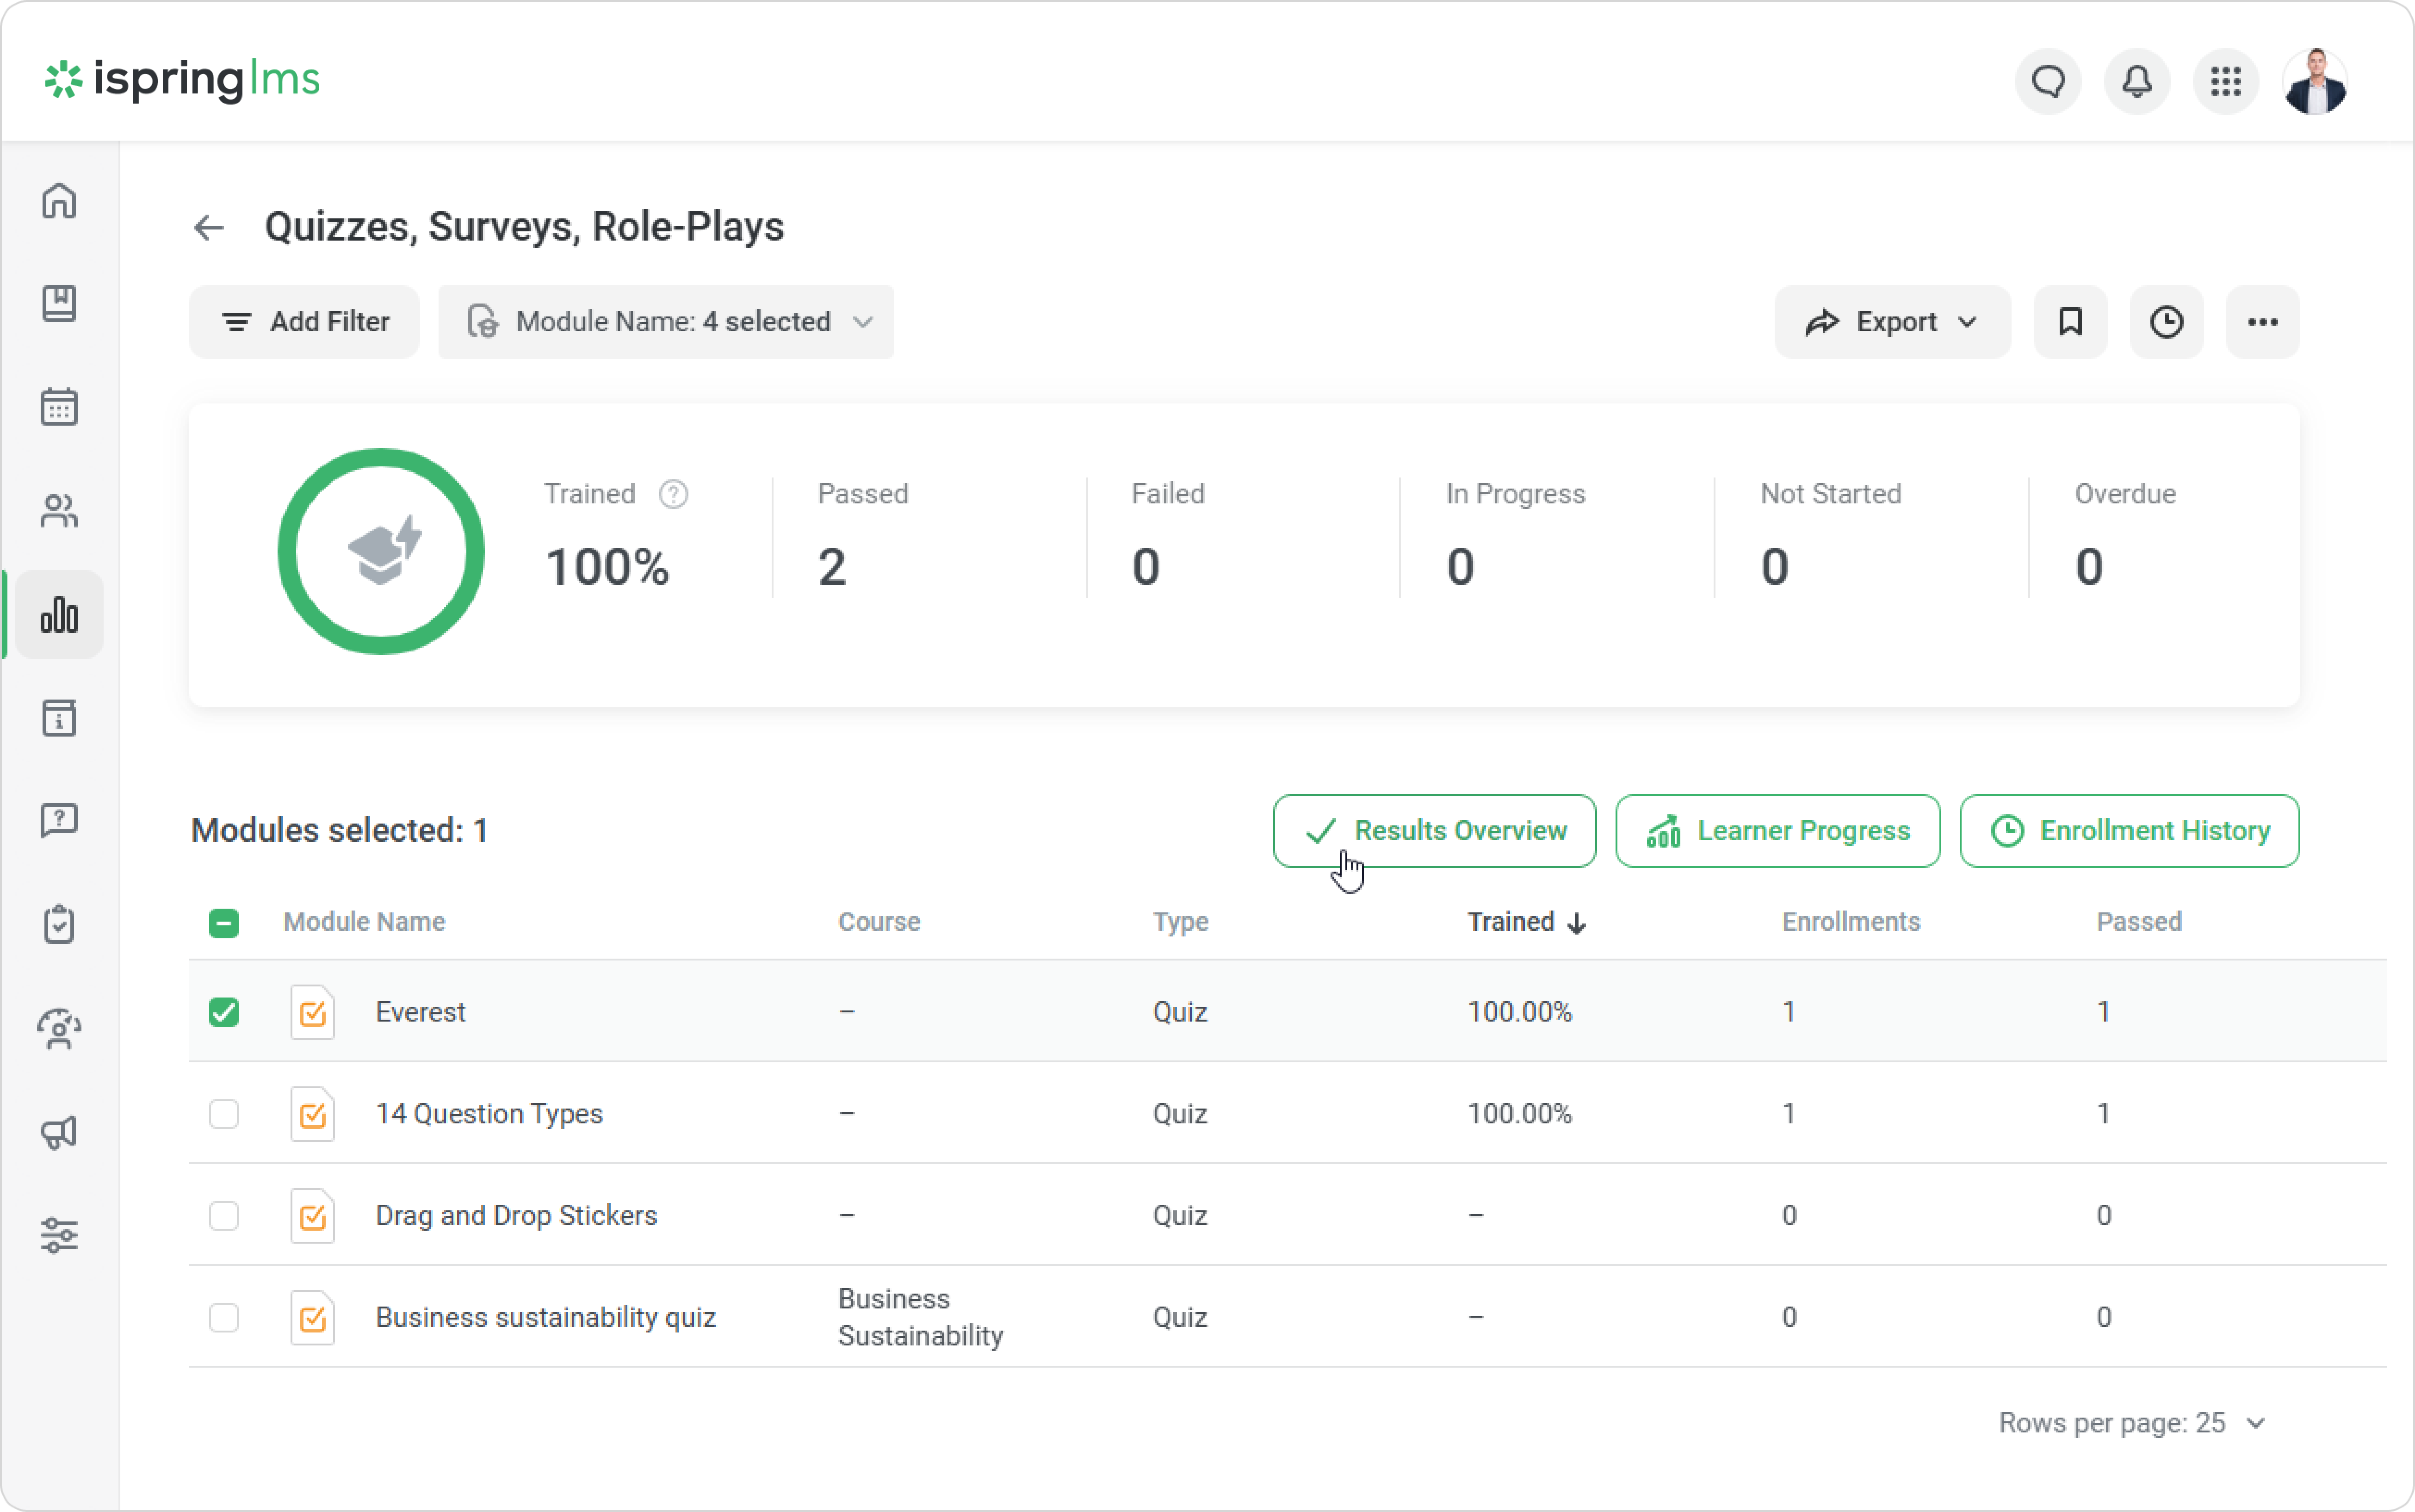This screenshot has width=2415, height=1512.
Task: Change the Rows per page dropdown
Action: [x=2131, y=1422]
